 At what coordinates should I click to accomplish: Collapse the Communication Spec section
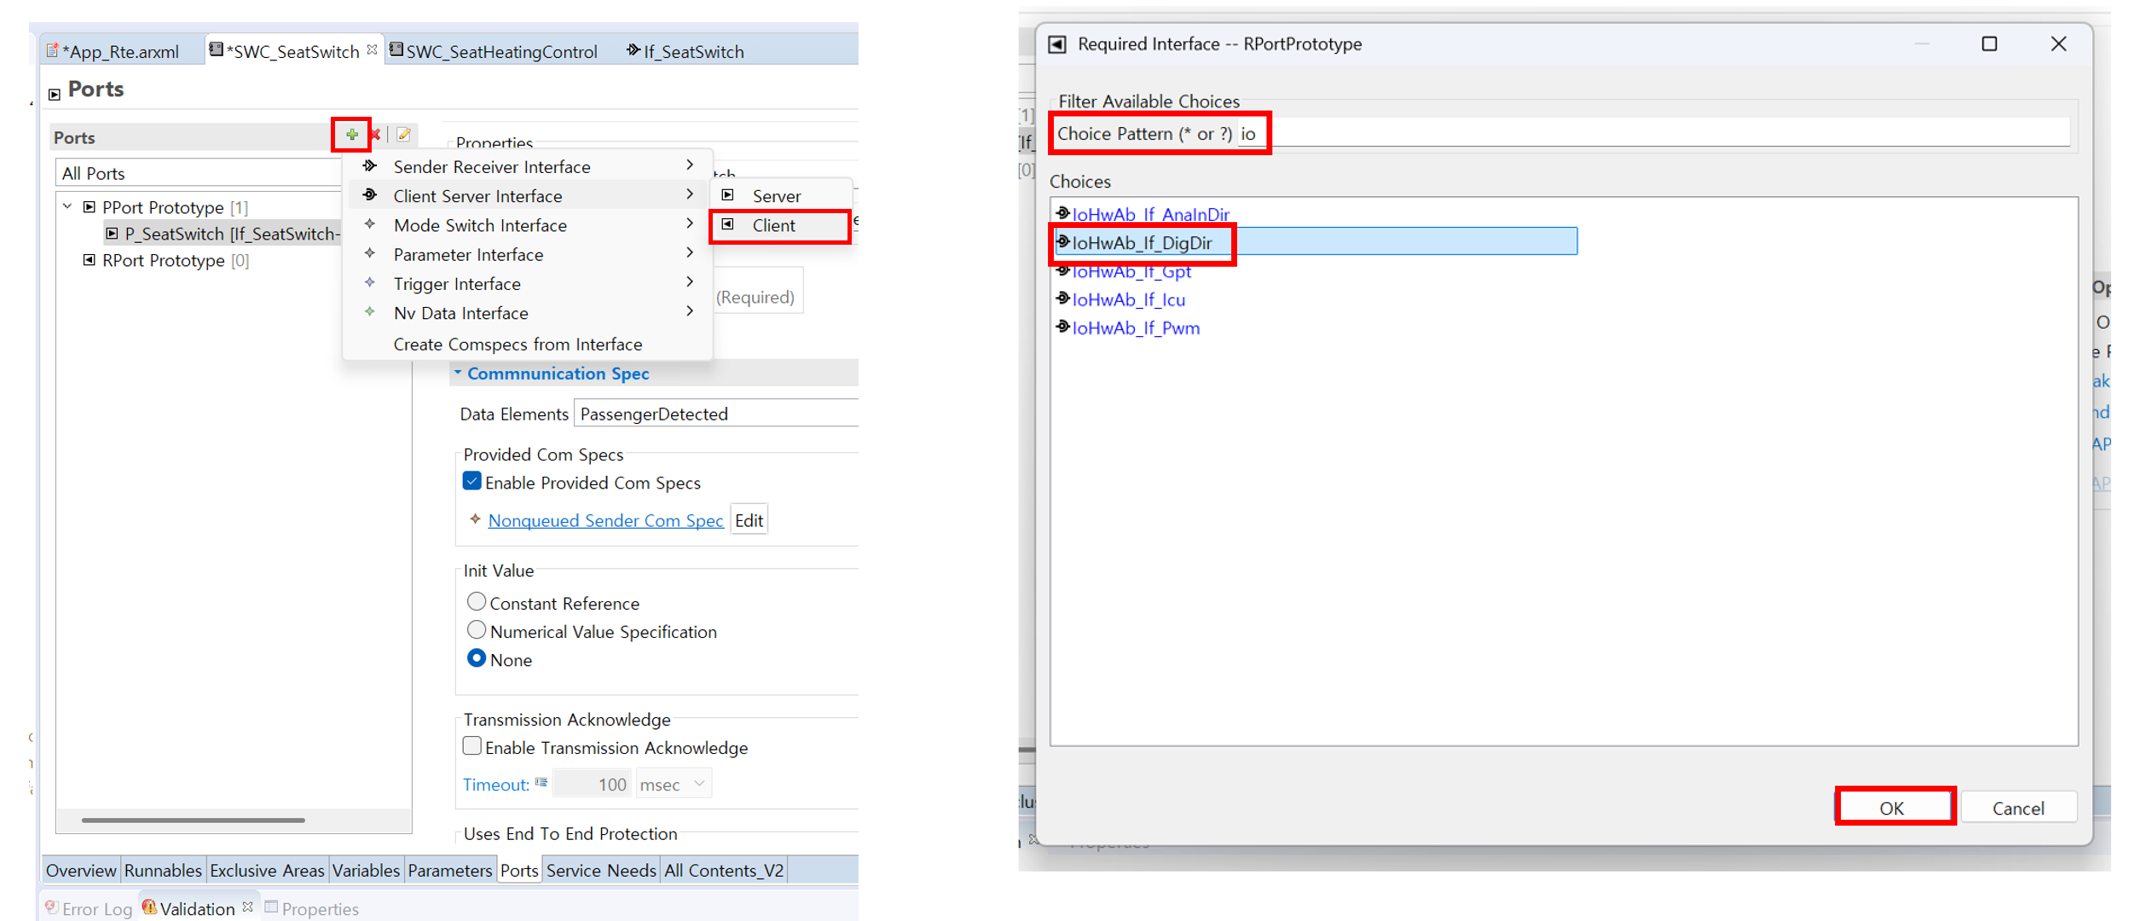point(458,373)
